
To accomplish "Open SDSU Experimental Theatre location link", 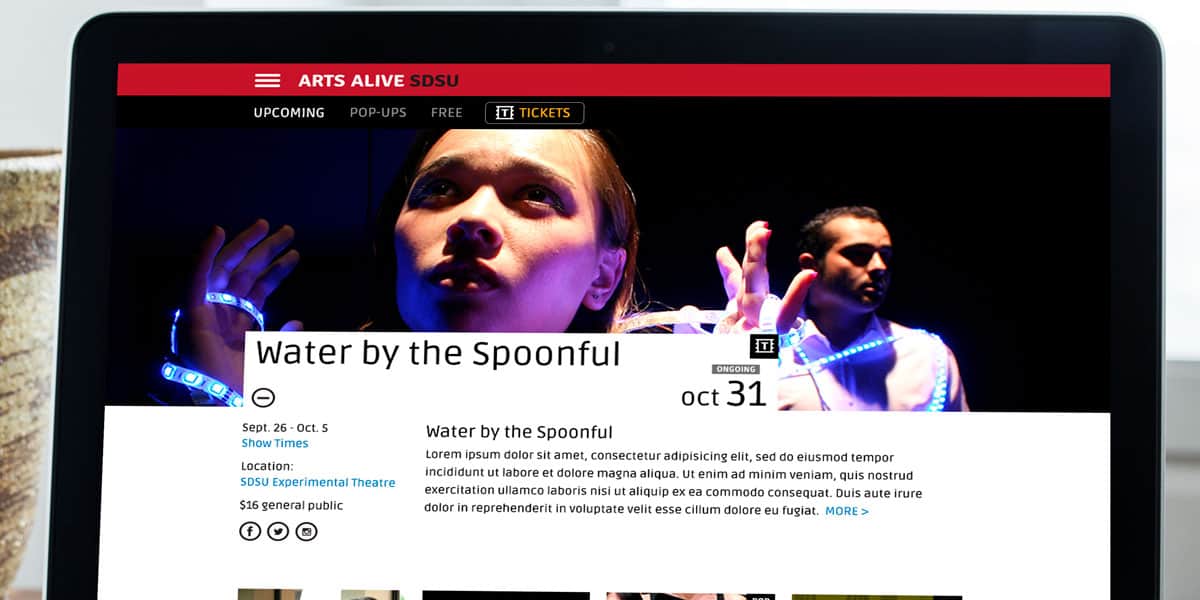I will 318,482.
